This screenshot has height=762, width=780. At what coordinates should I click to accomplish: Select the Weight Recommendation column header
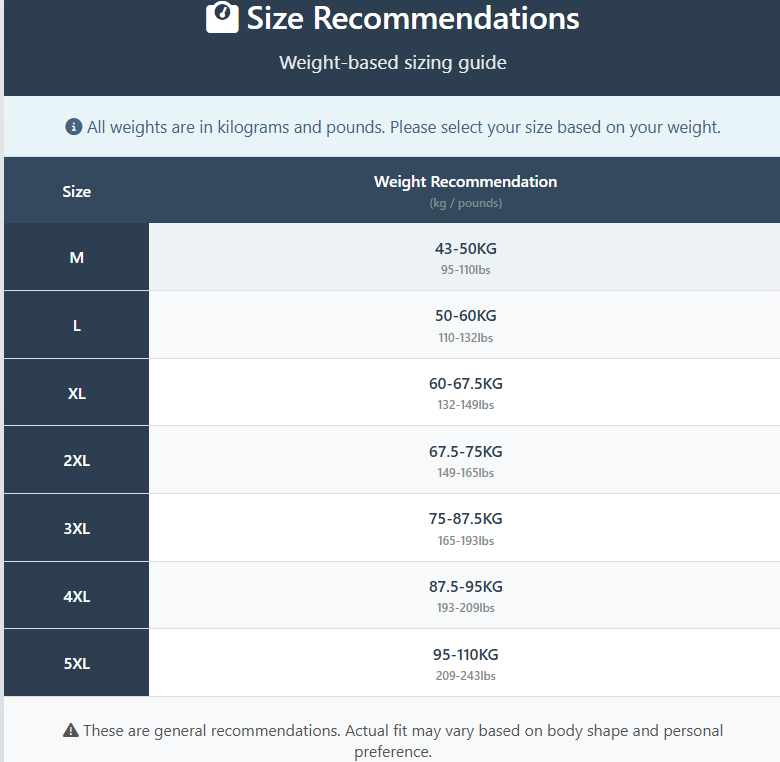pyautogui.click(x=465, y=182)
